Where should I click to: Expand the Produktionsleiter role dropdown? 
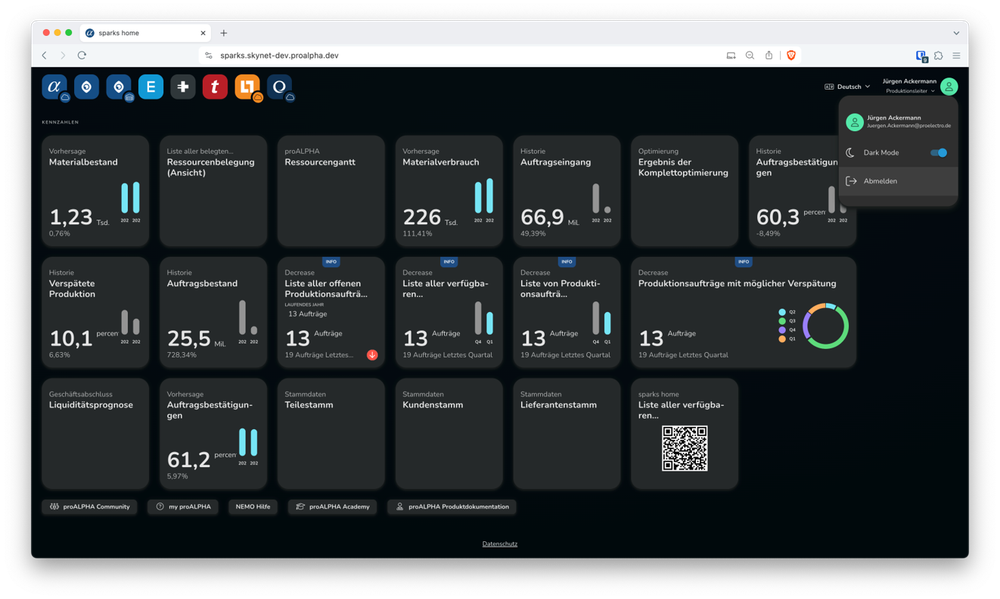point(910,91)
